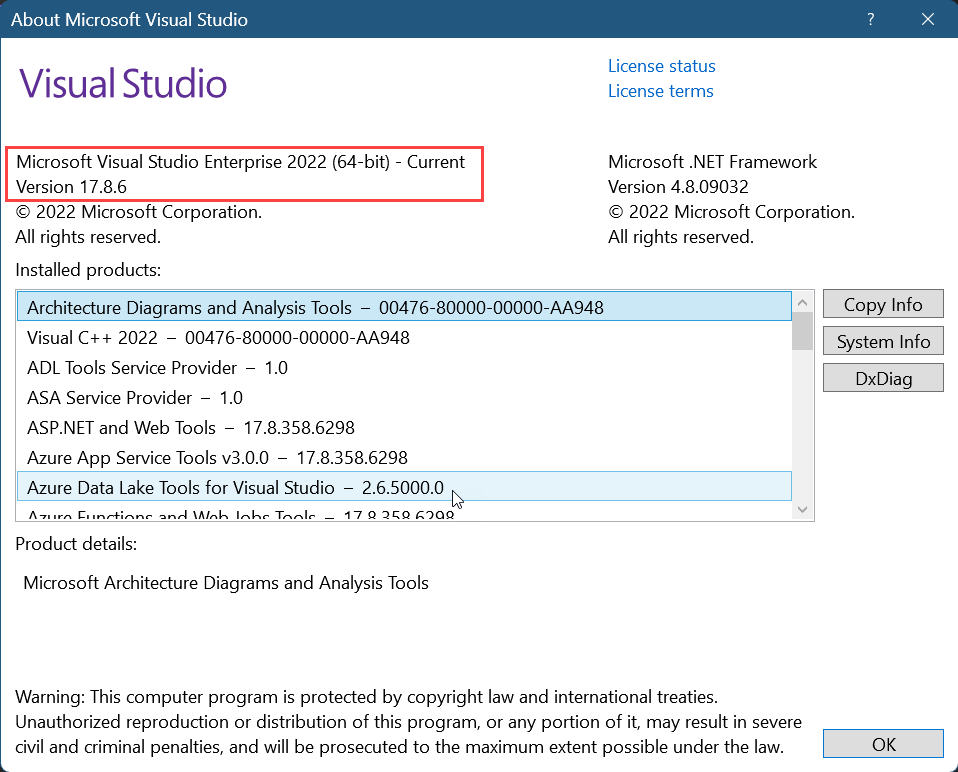
Task: Click the Copy Info button
Action: pos(883,304)
